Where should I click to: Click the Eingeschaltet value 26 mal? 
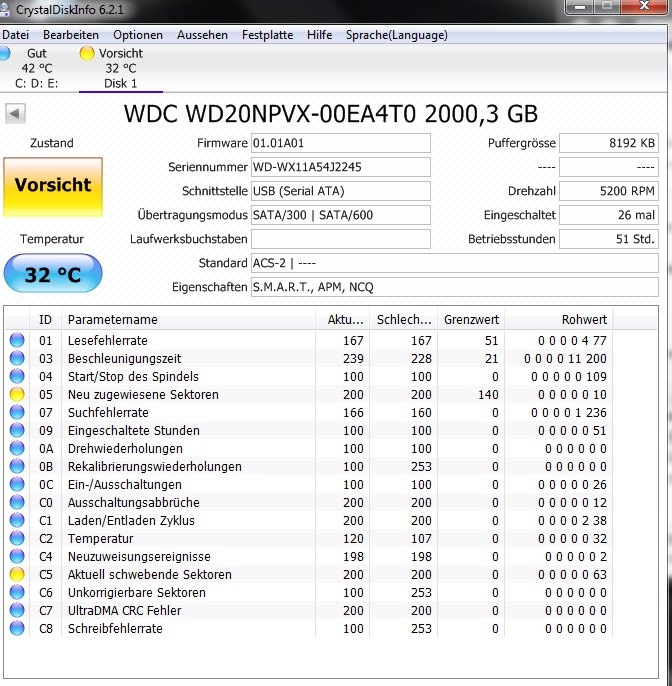[609, 215]
